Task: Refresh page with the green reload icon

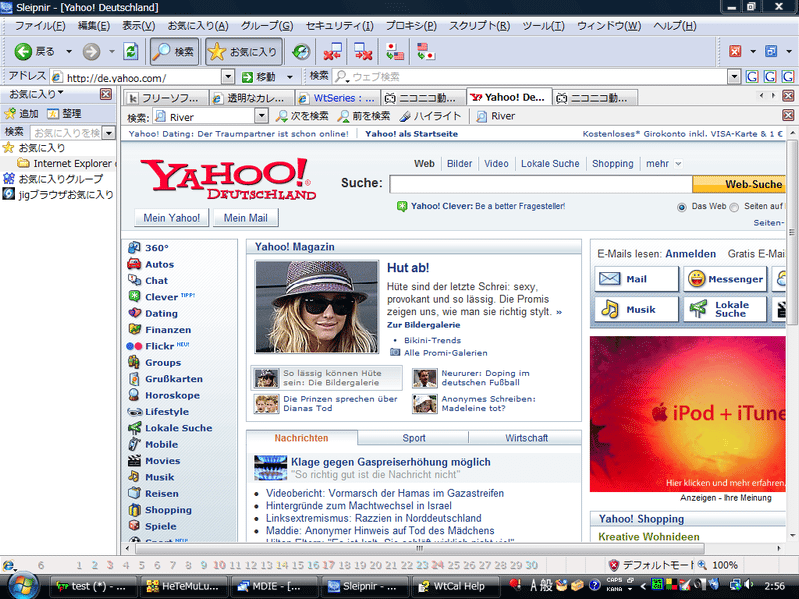Action: [x=131, y=51]
